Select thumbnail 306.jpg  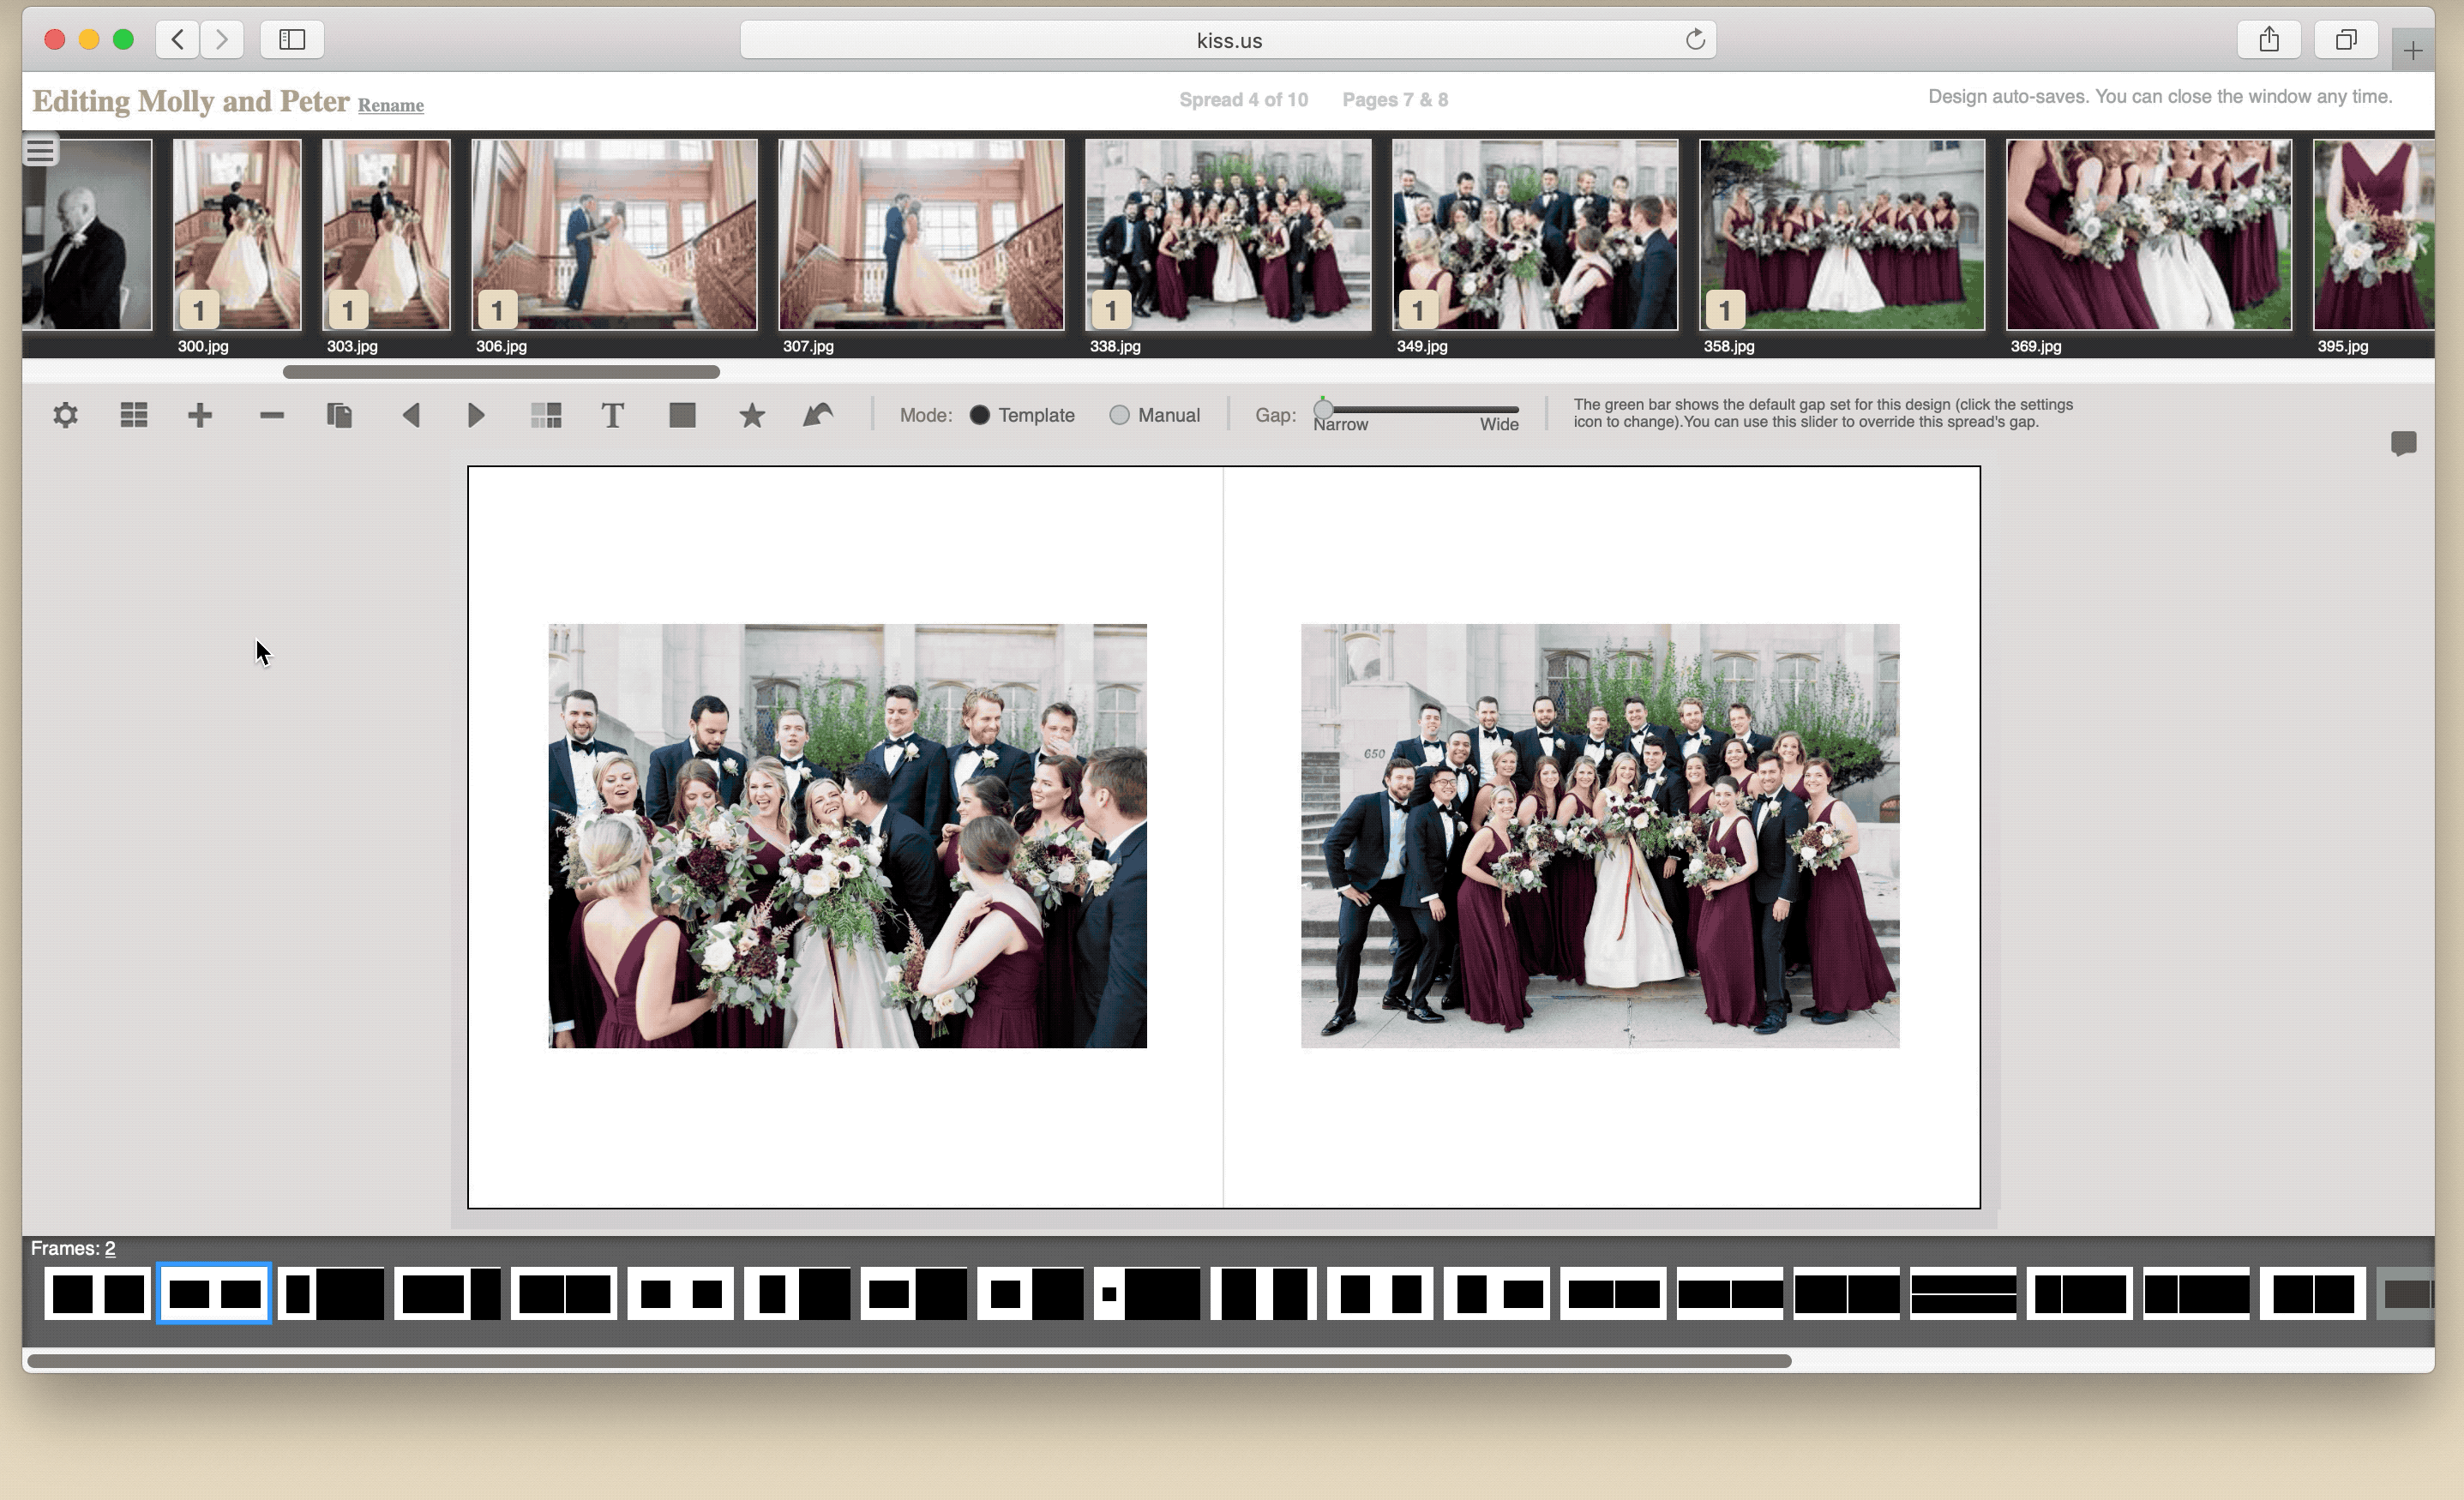pyautogui.click(x=614, y=235)
